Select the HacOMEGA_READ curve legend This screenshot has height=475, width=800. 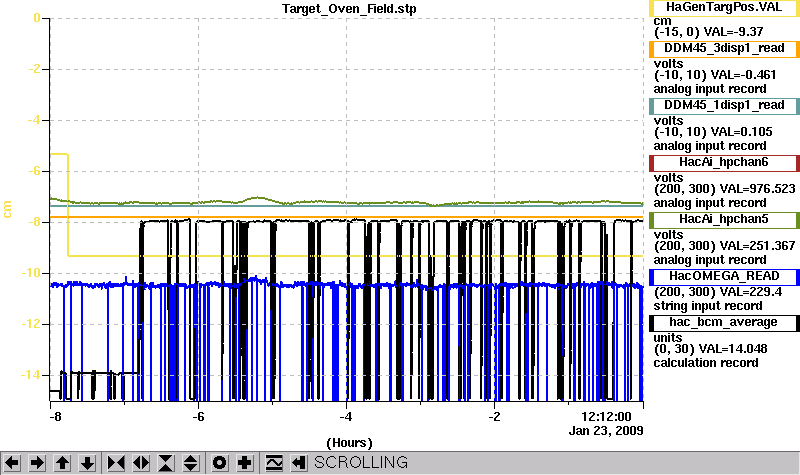724,277
